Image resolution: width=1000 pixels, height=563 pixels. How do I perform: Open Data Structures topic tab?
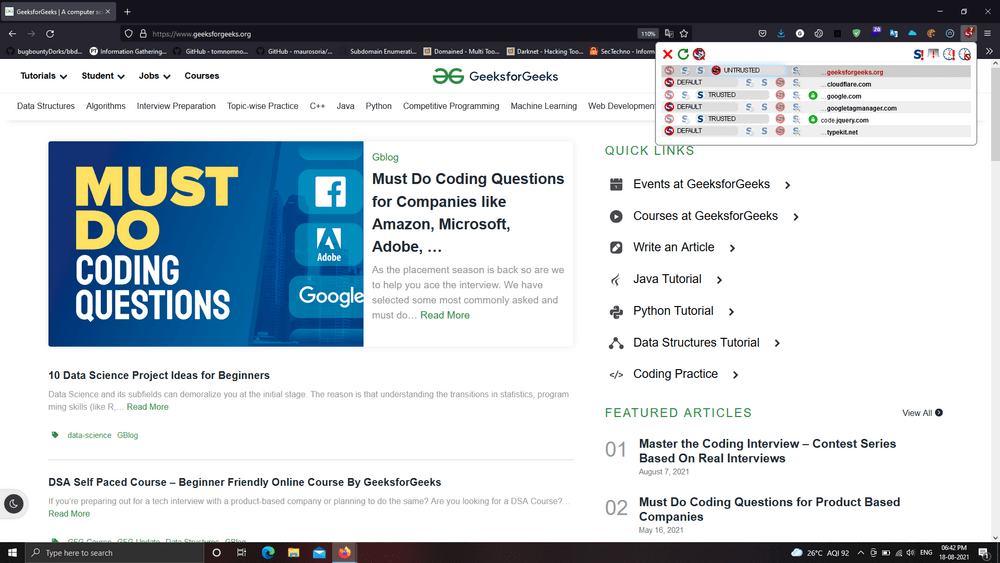[x=46, y=106]
